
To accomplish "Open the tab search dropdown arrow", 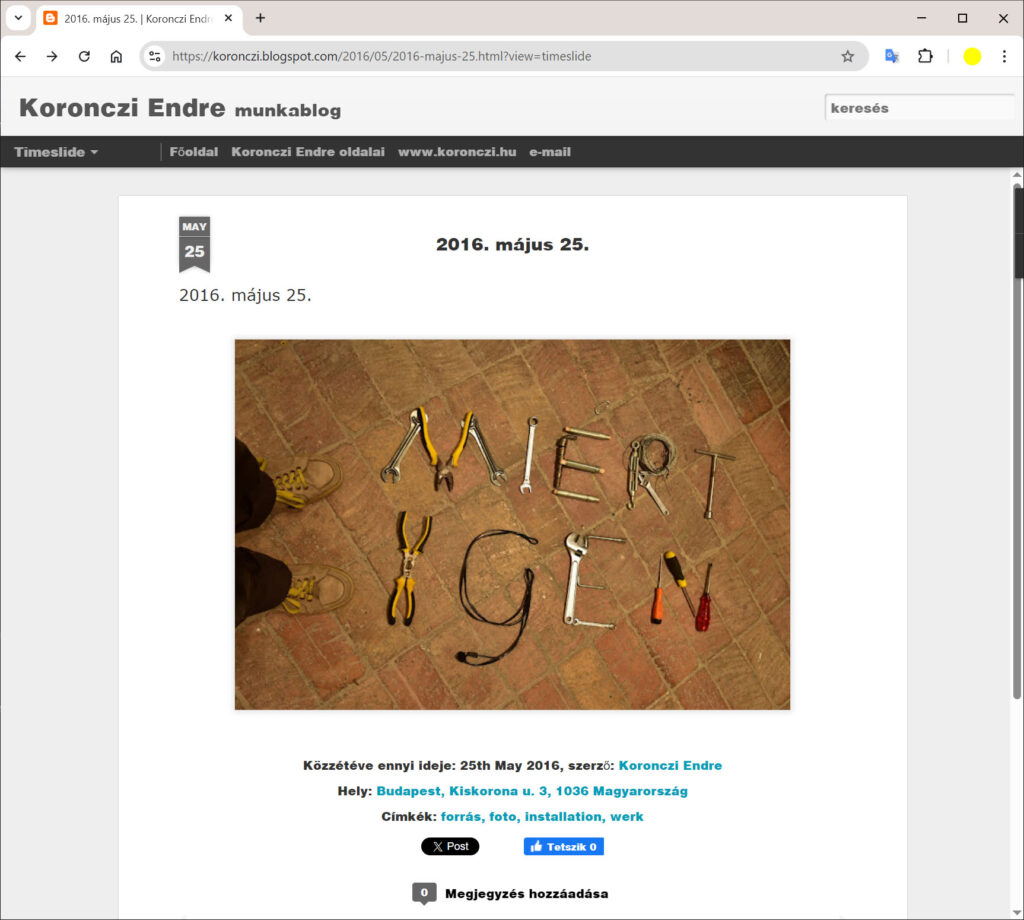I will click(x=18, y=18).
